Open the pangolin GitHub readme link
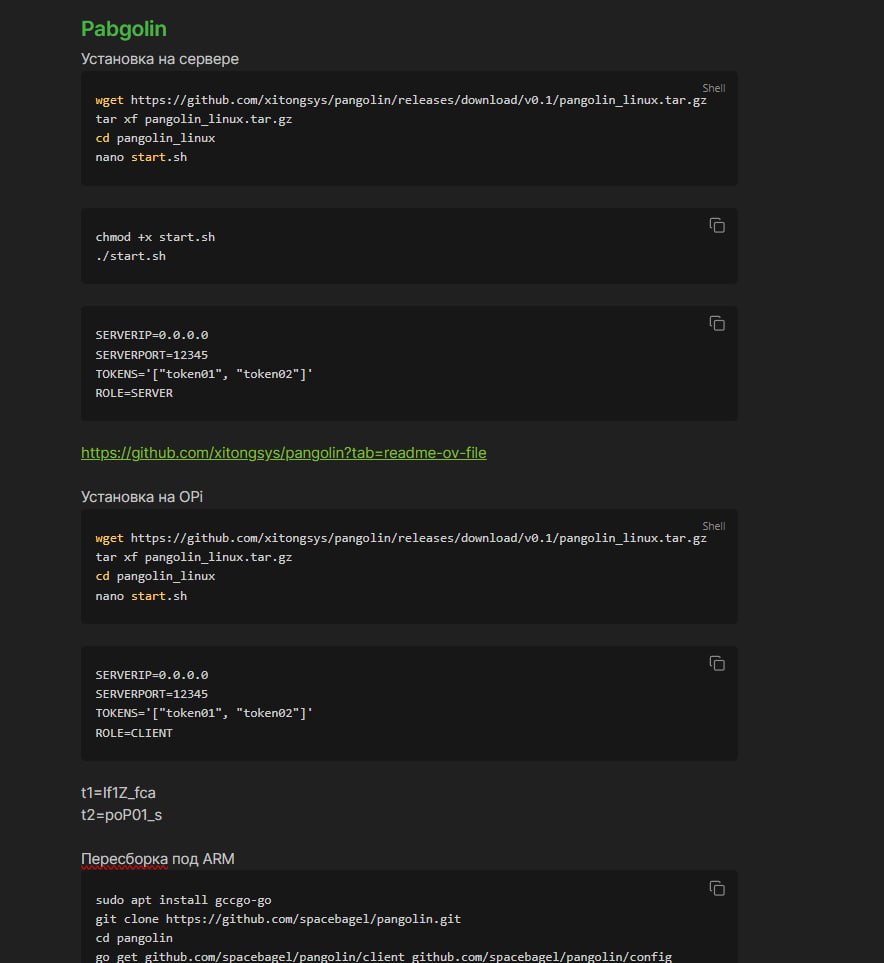 (284, 453)
